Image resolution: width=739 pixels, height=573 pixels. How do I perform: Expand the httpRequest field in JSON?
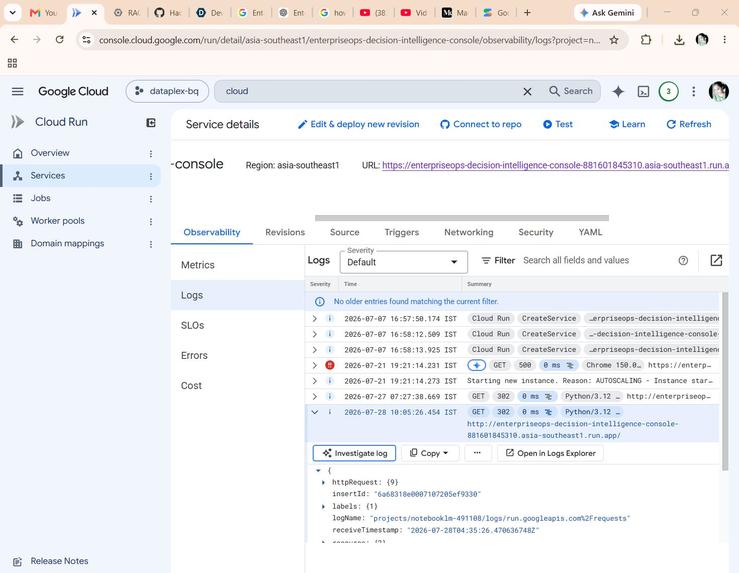click(x=323, y=482)
